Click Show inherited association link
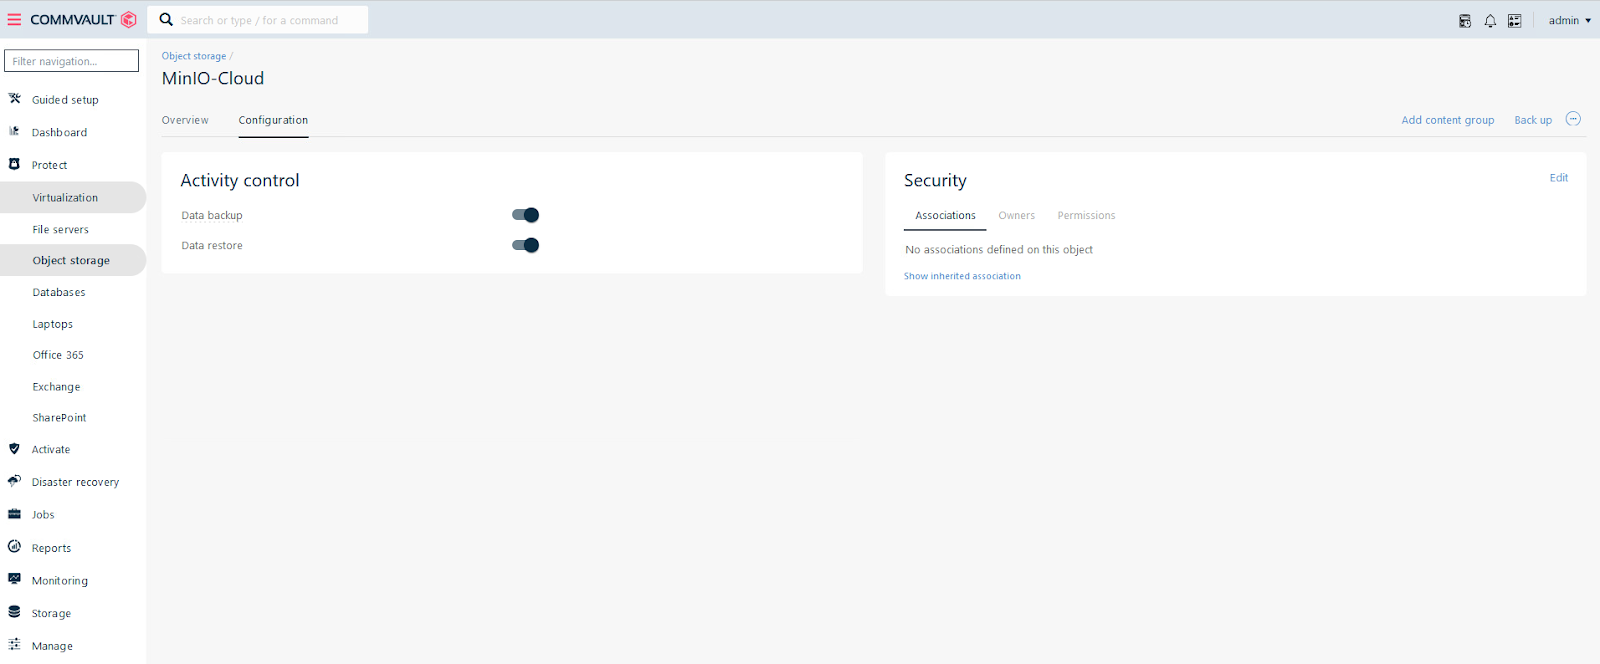This screenshot has width=1600, height=664. pos(962,276)
